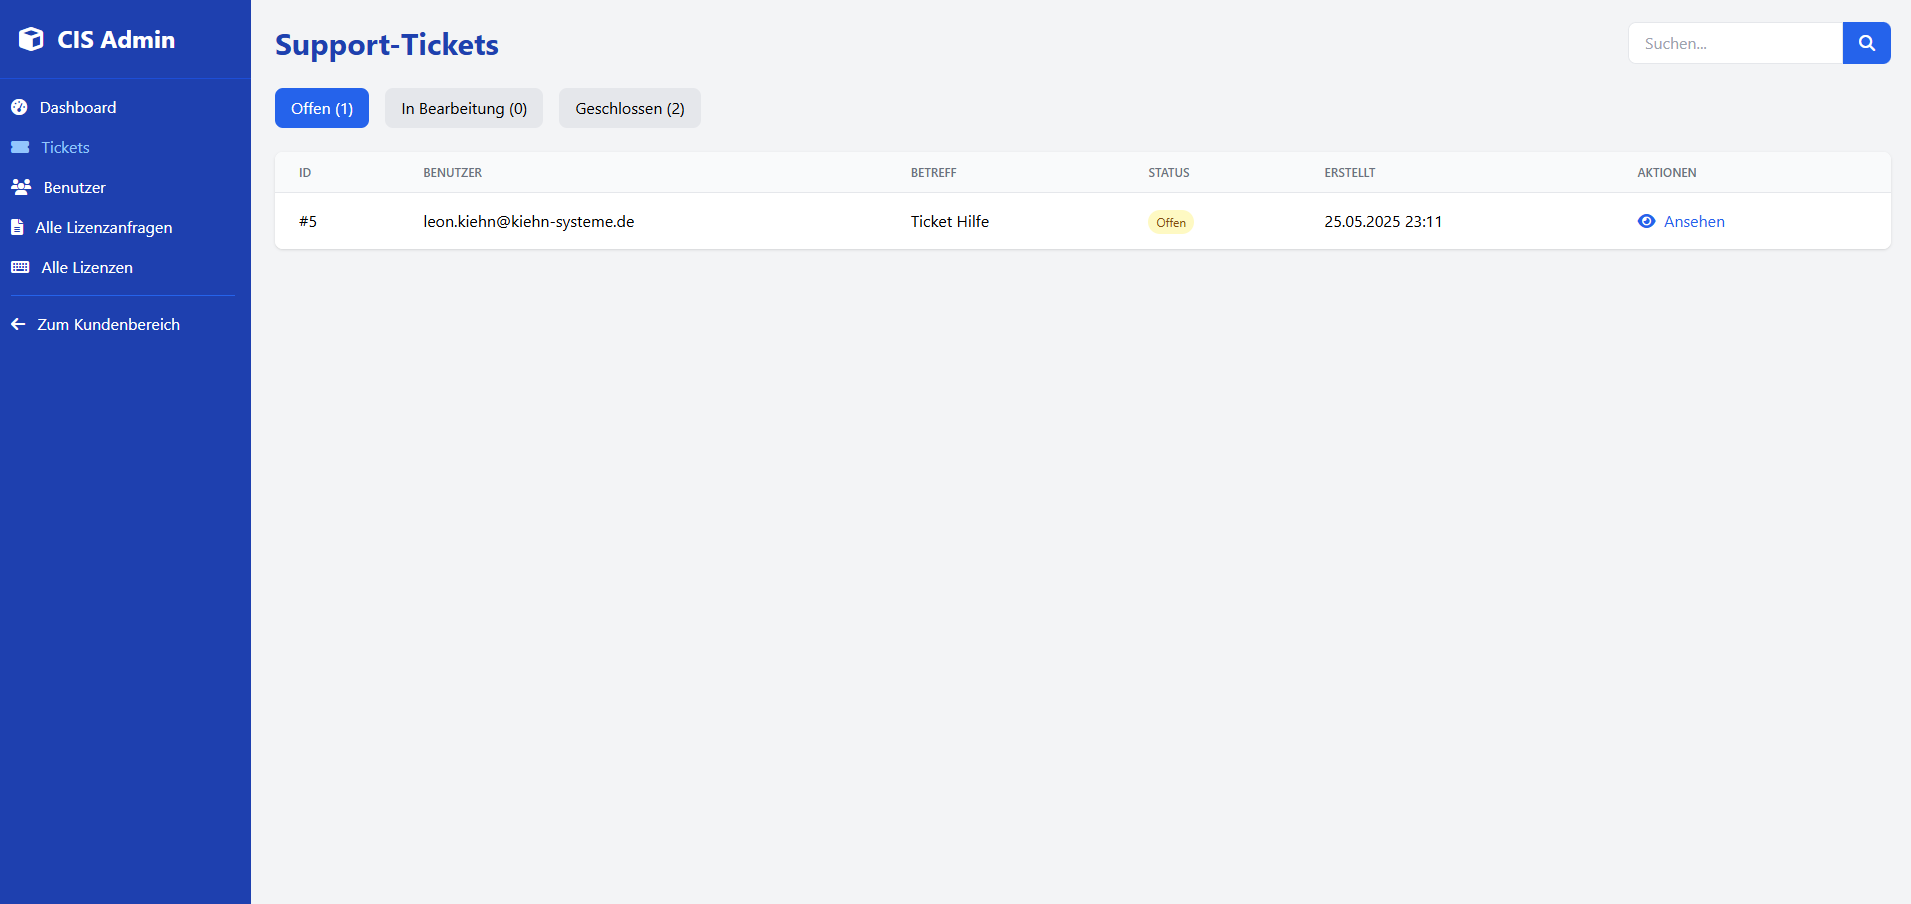The height and width of the screenshot is (904, 1911).
Task: Go to Tickets in the sidebar
Action: pyautogui.click(x=65, y=147)
